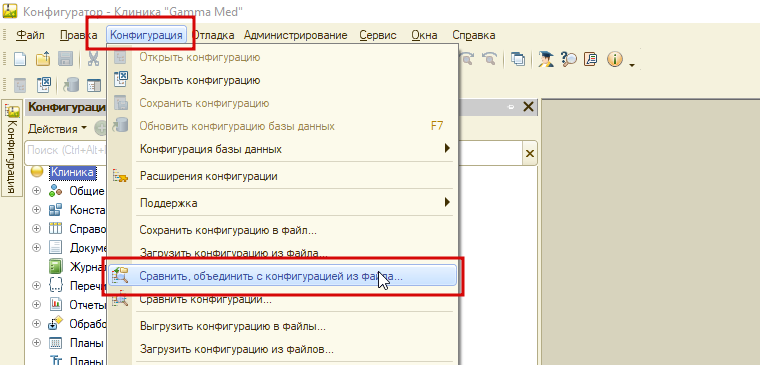Viewport: 760px width, 365px height.
Task: Click the Open file folder icon
Action: [43, 60]
